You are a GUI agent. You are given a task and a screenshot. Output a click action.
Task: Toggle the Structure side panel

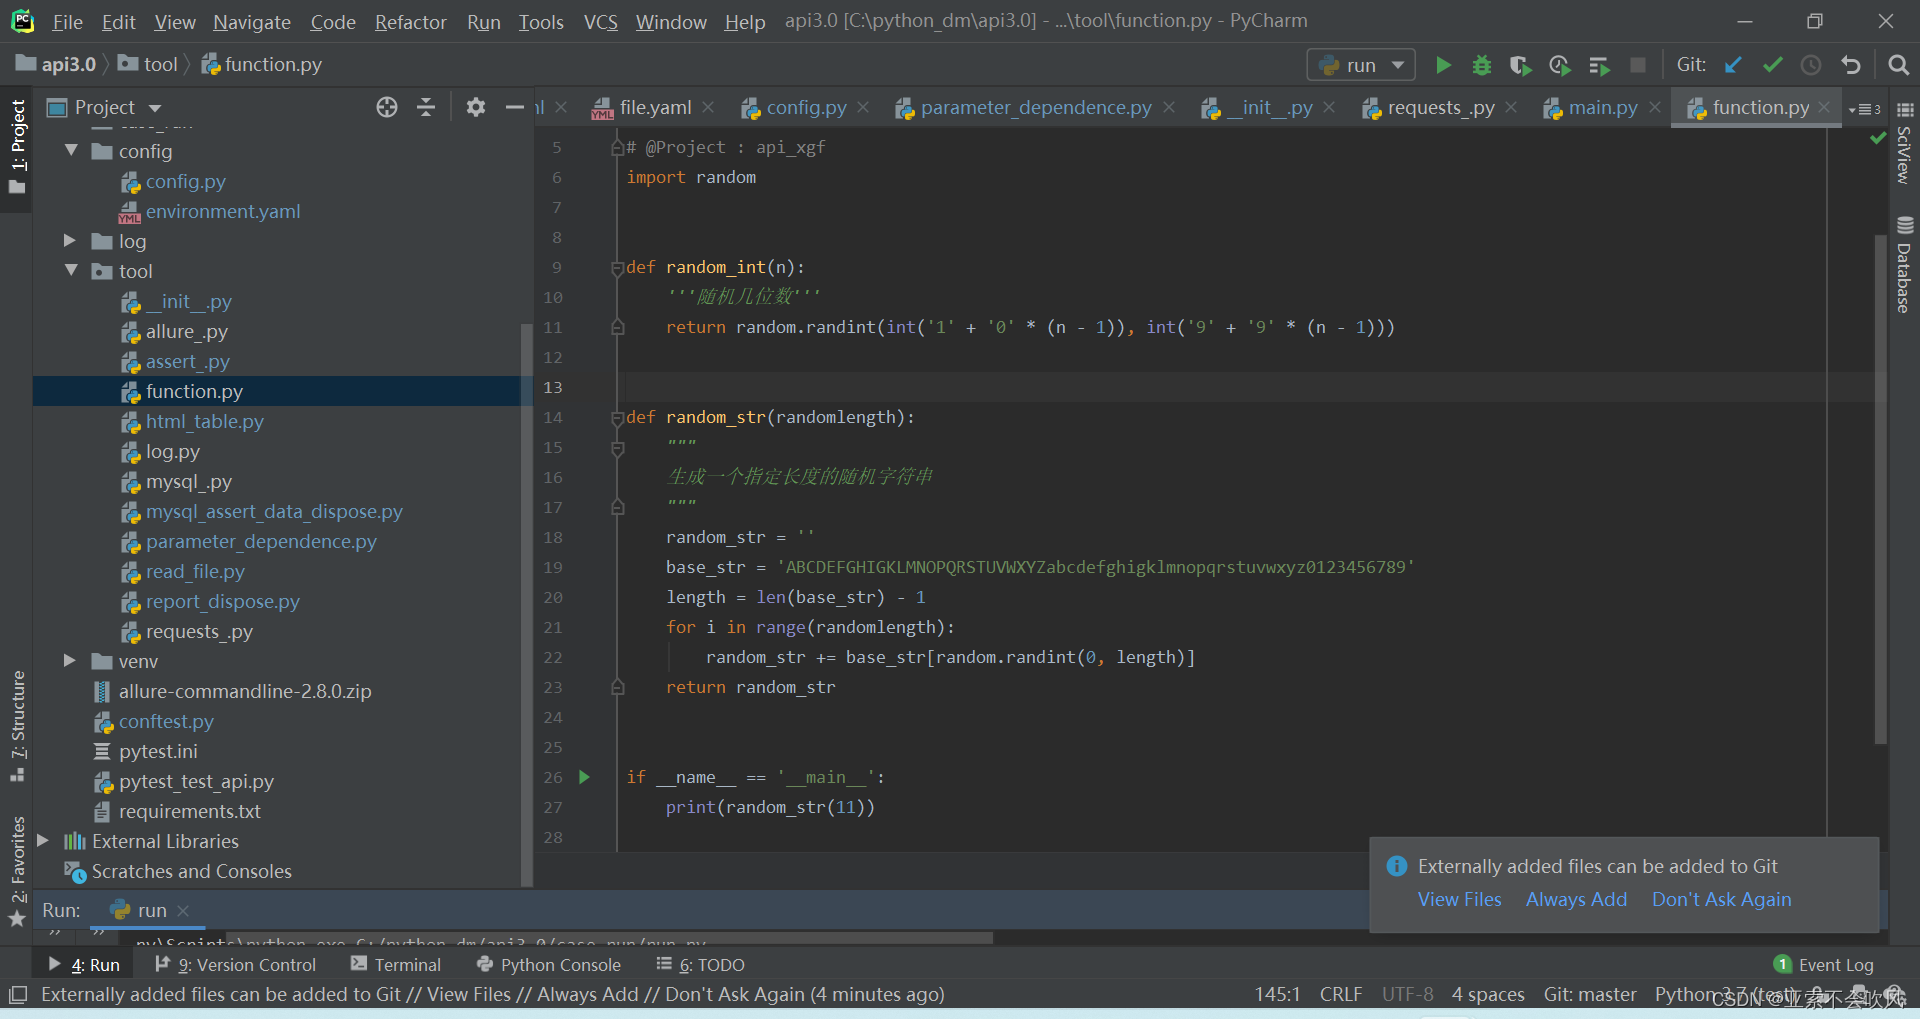tap(17, 725)
